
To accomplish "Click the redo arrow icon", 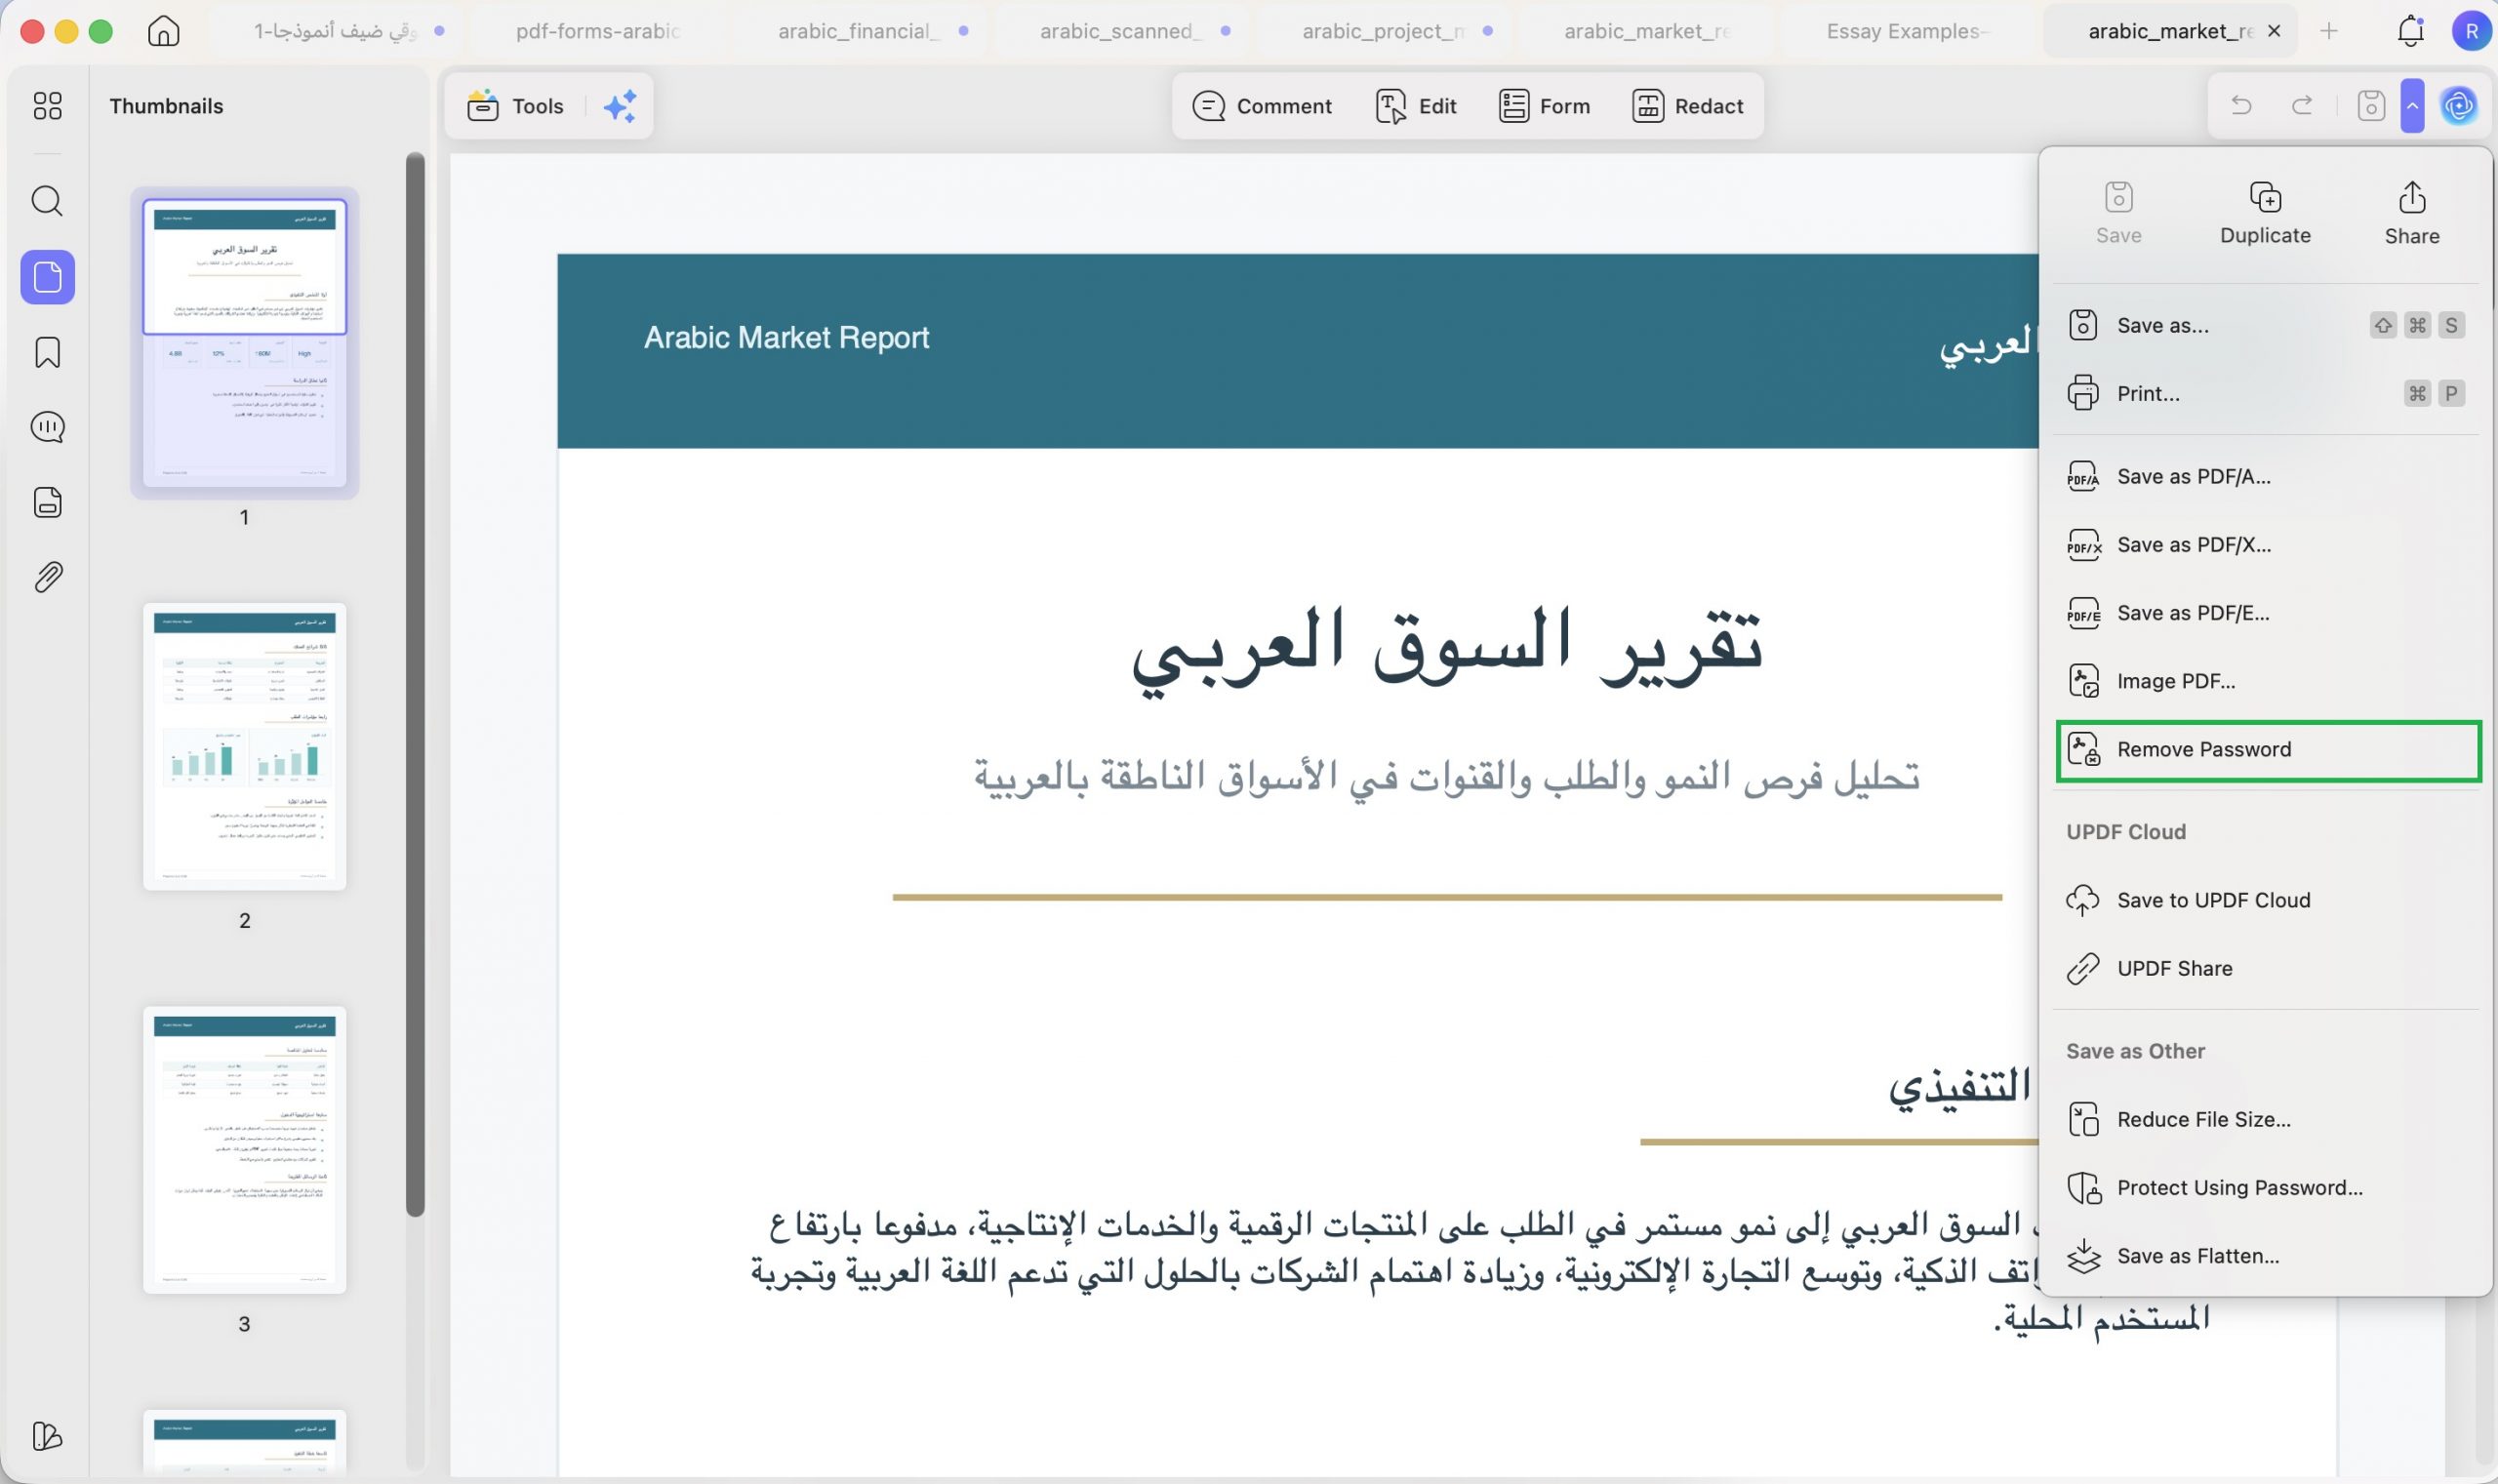I will click(x=2302, y=106).
